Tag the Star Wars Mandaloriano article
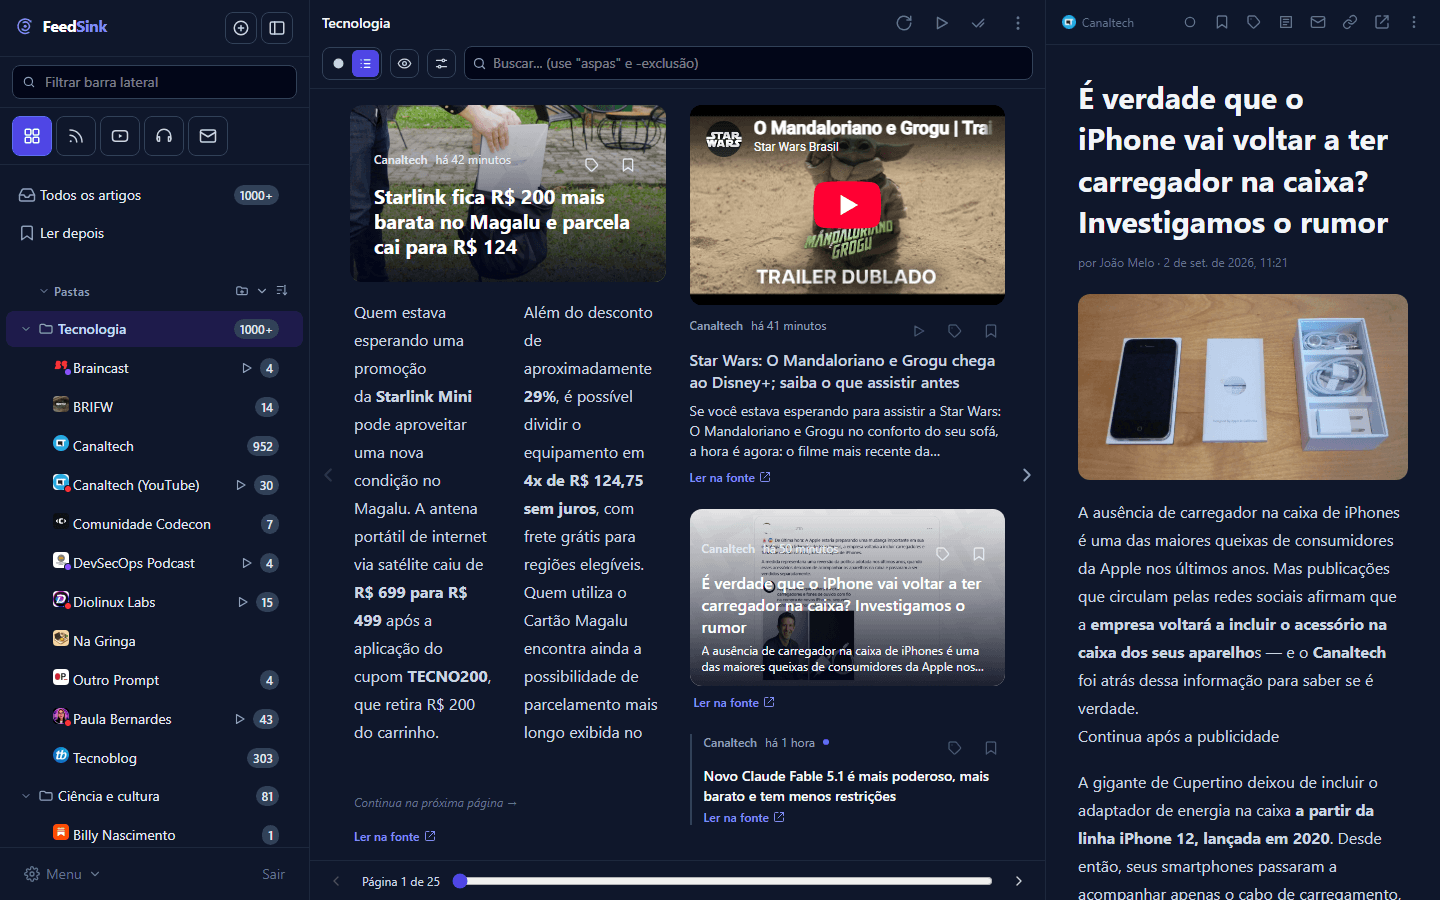This screenshot has height=900, width=1440. (955, 331)
